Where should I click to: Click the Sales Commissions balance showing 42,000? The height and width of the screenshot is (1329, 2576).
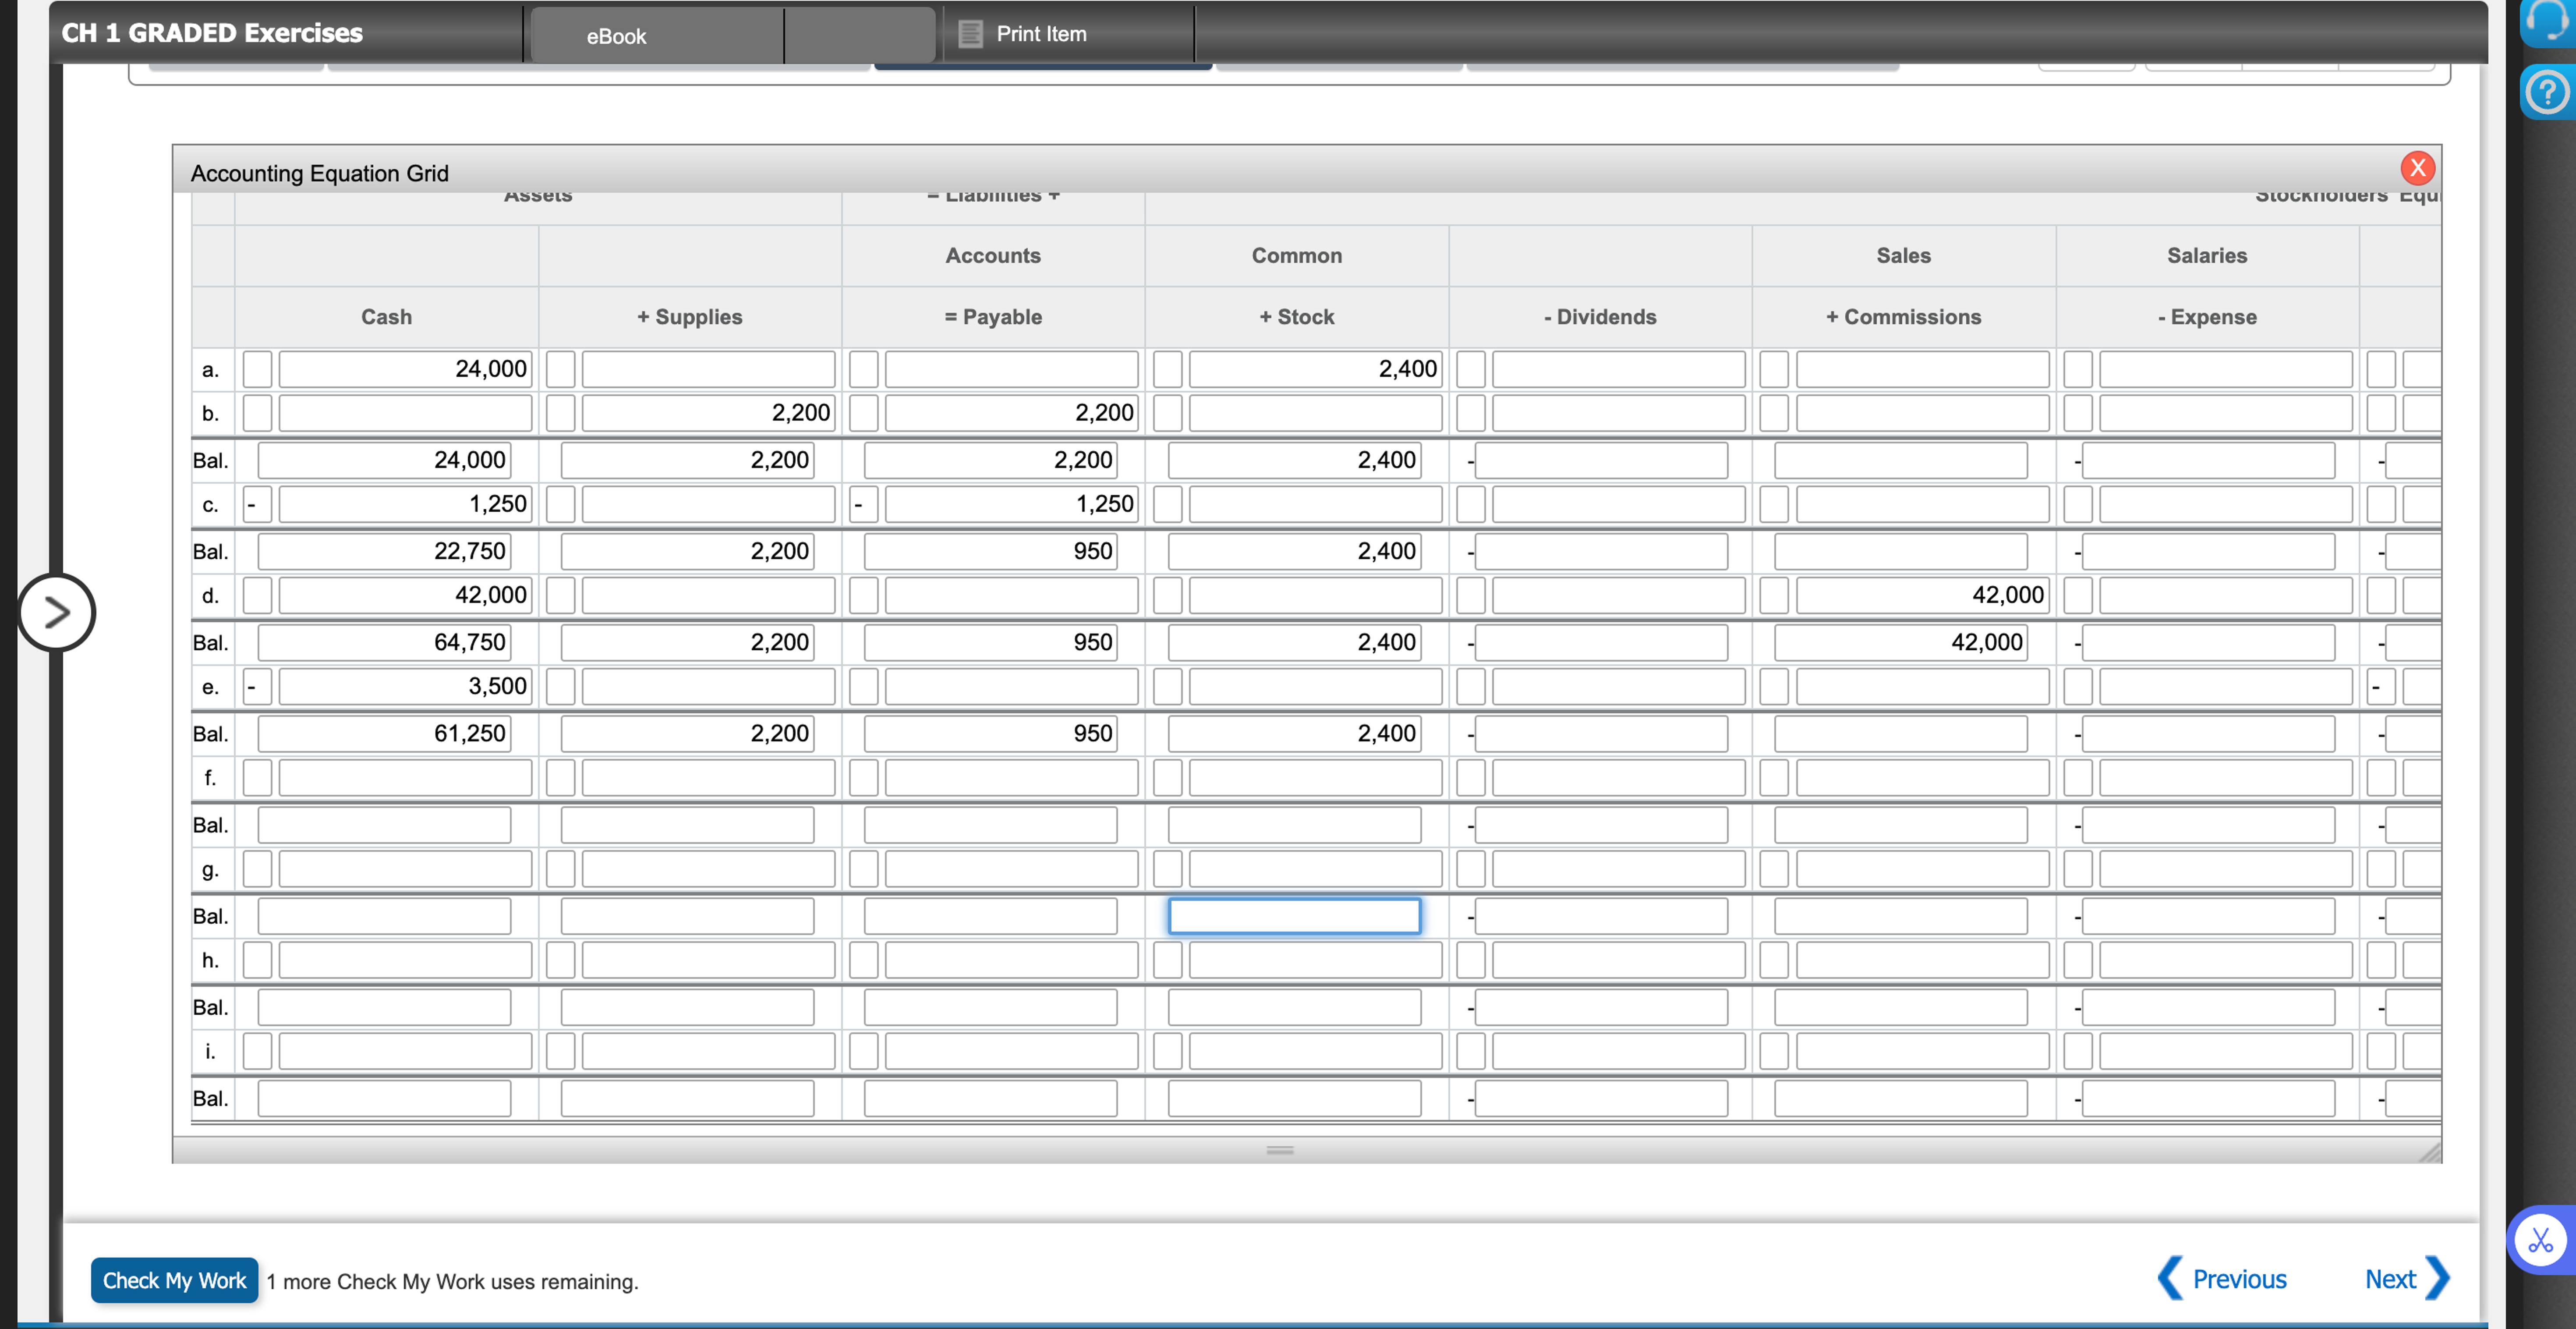[x=1901, y=642]
